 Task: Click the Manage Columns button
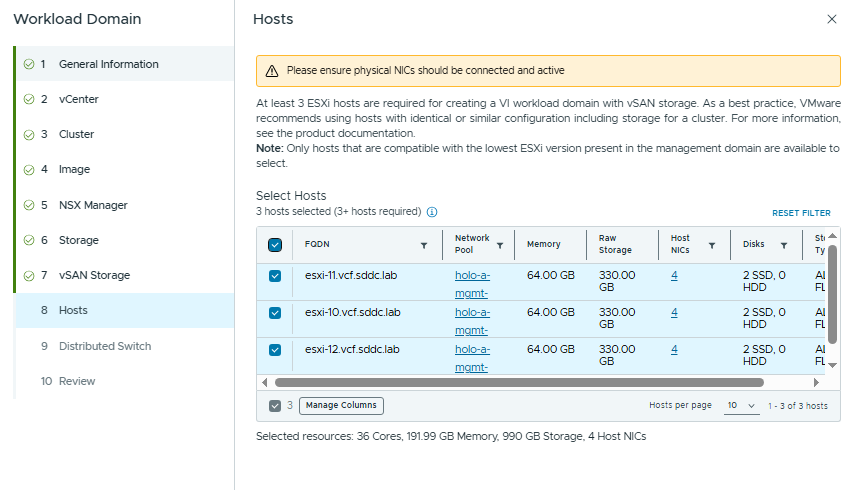click(341, 406)
